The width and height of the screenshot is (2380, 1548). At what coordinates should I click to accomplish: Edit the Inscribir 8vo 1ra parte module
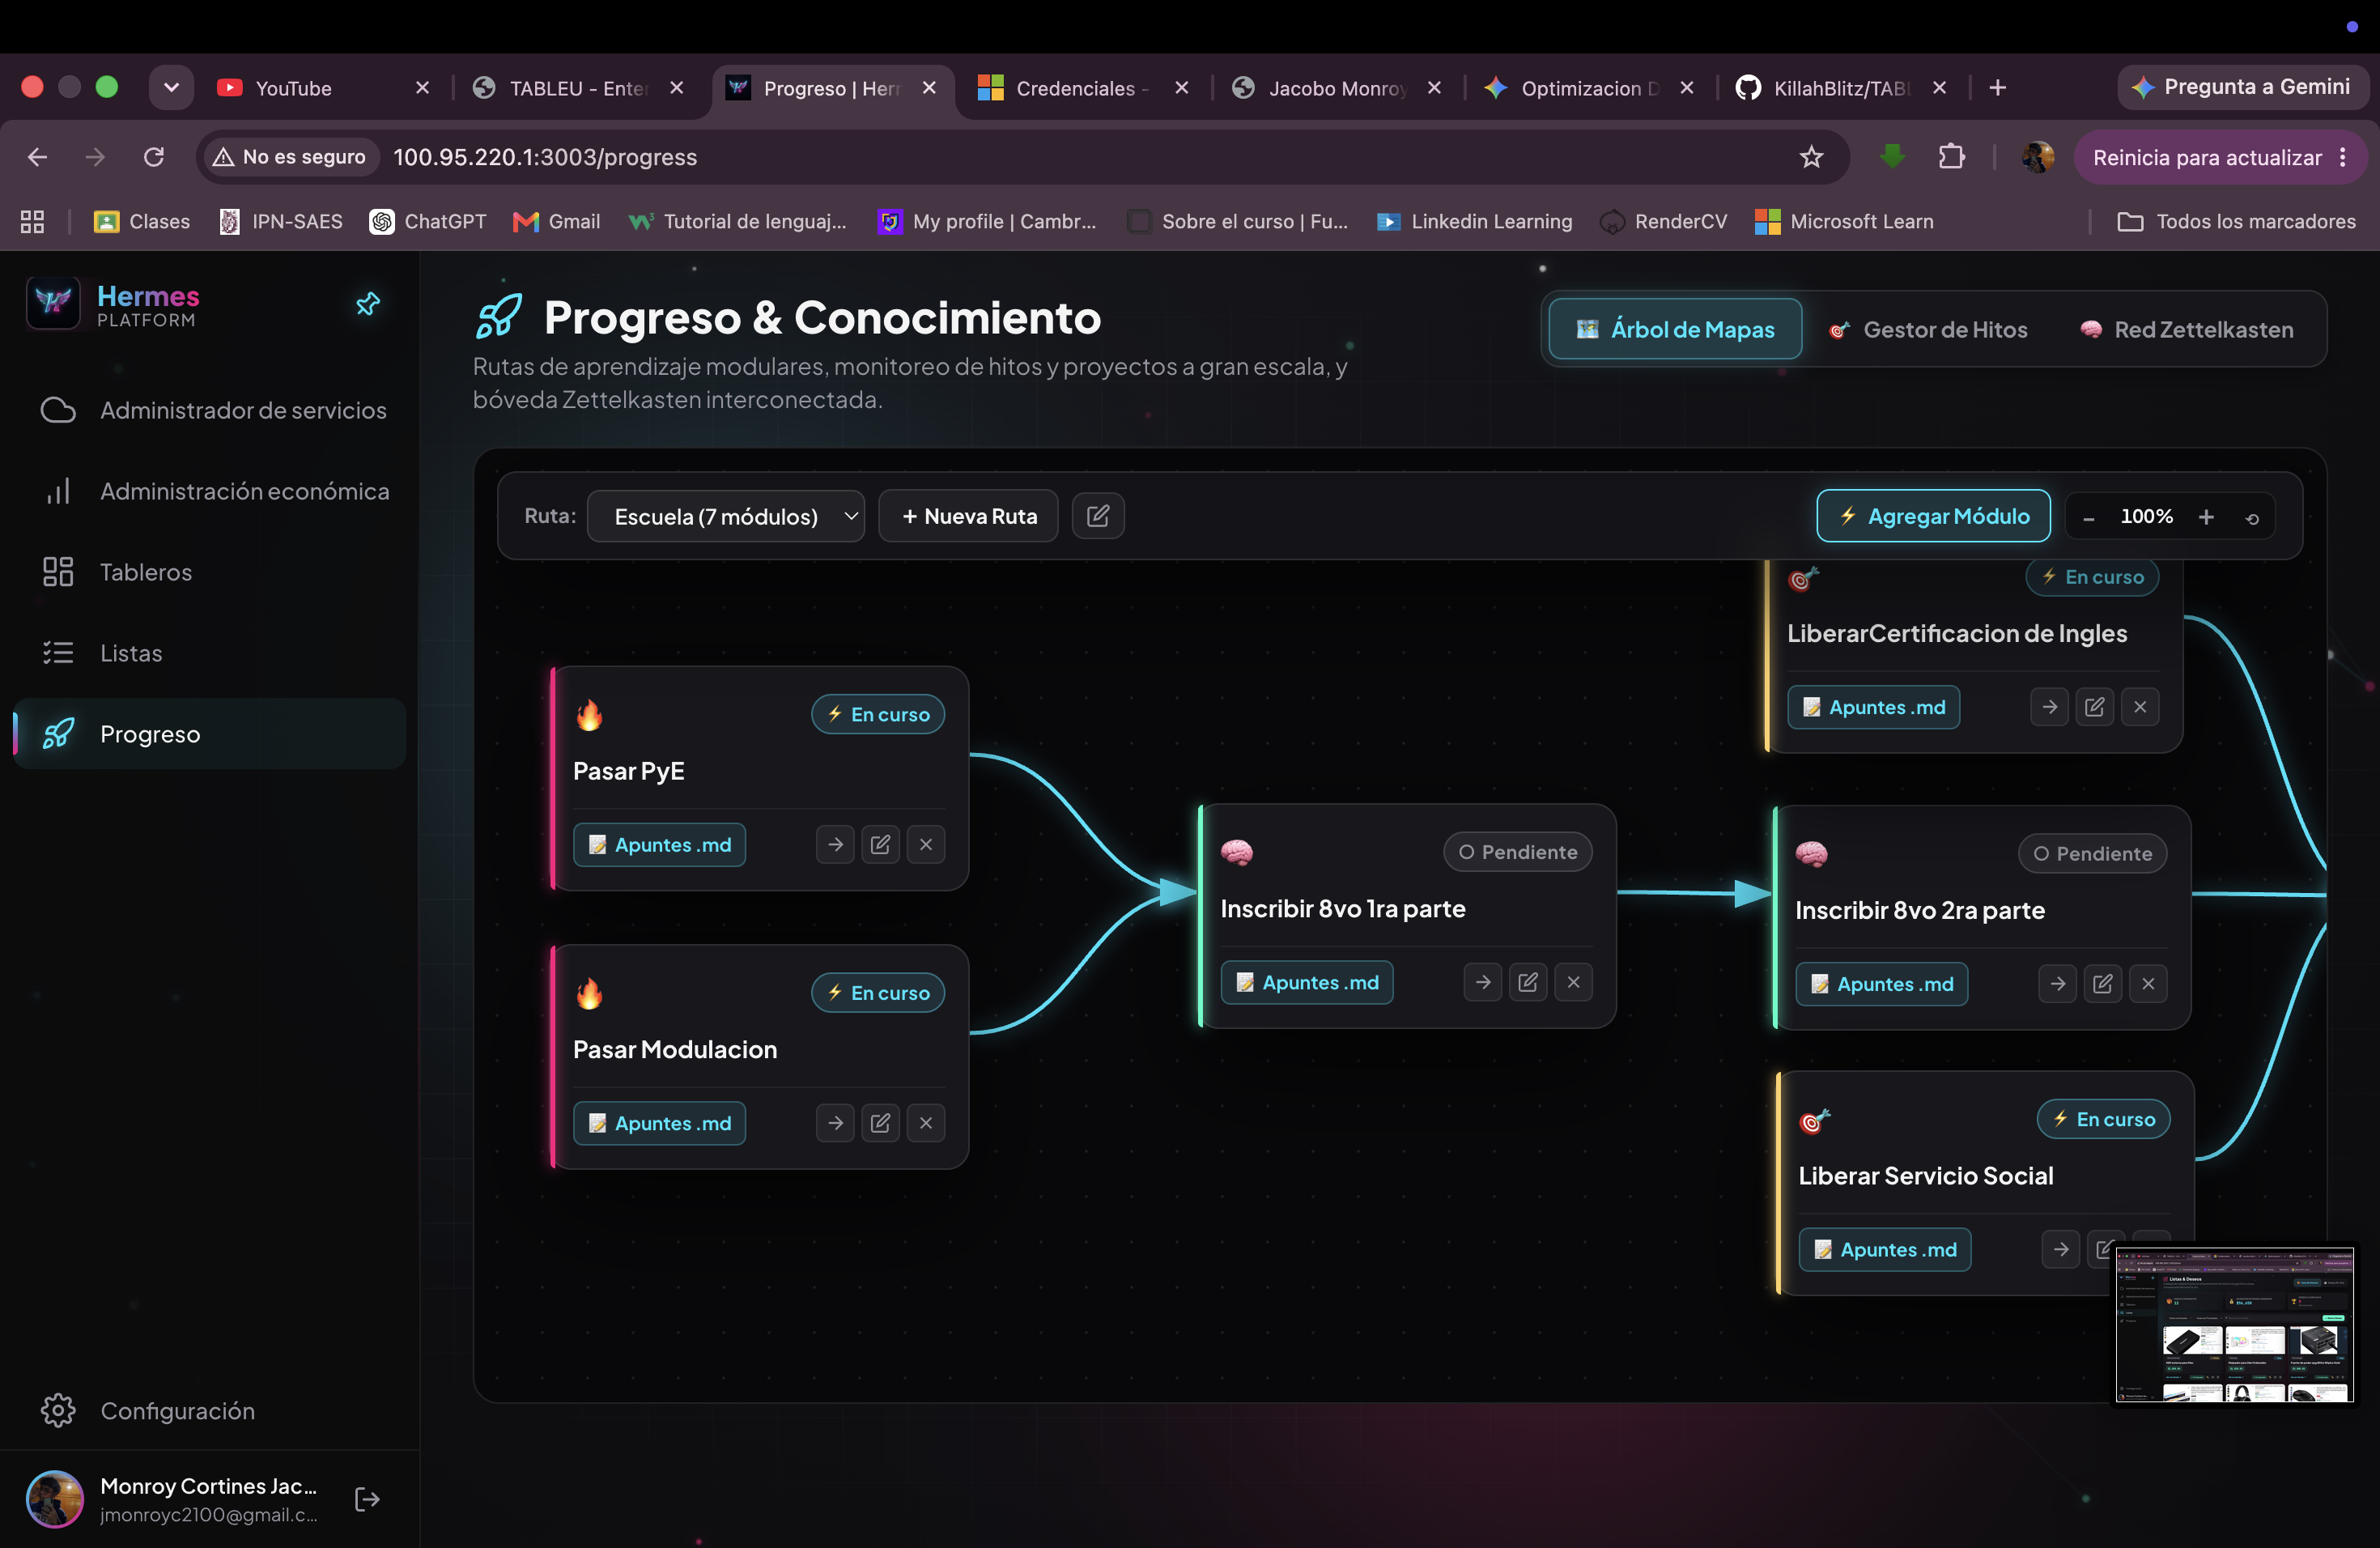pyautogui.click(x=1527, y=982)
